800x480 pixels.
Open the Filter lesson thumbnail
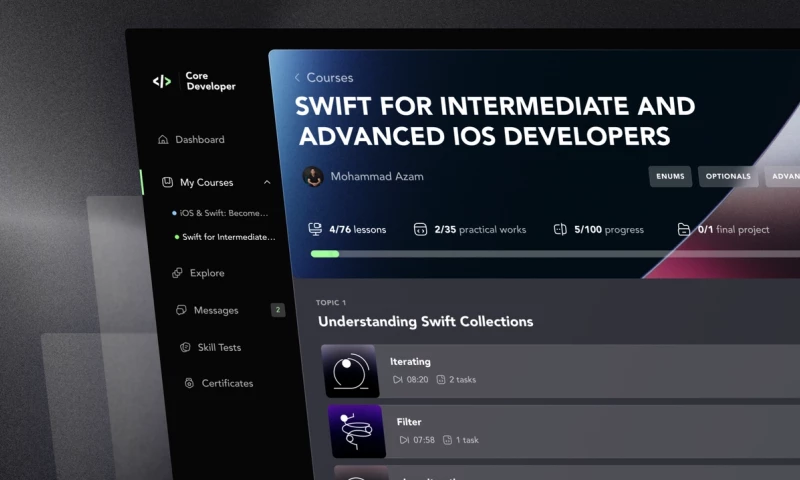pos(357,431)
